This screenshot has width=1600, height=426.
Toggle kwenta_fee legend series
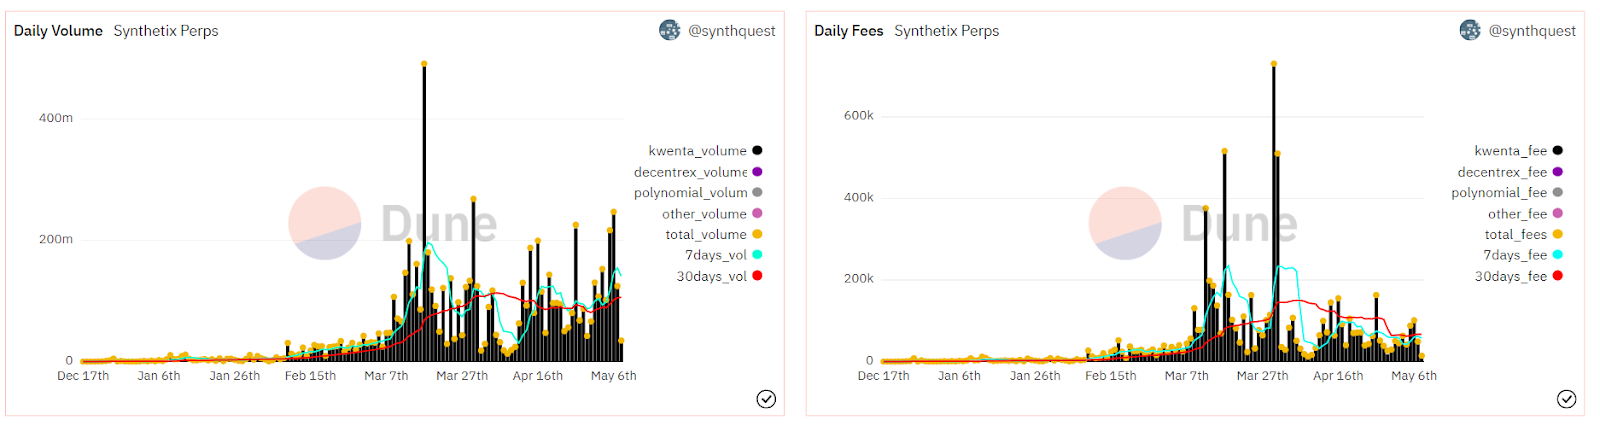coord(1518,151)
